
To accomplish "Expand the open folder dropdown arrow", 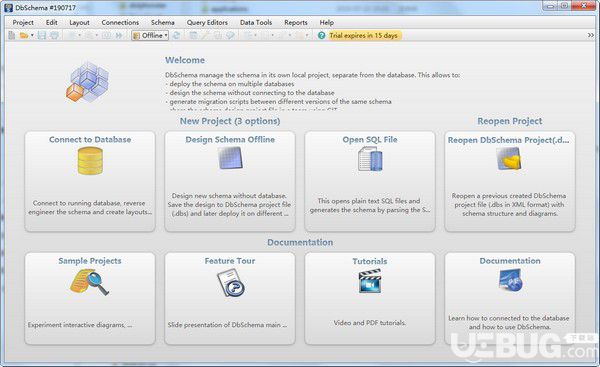I will [x=32, y=36].
